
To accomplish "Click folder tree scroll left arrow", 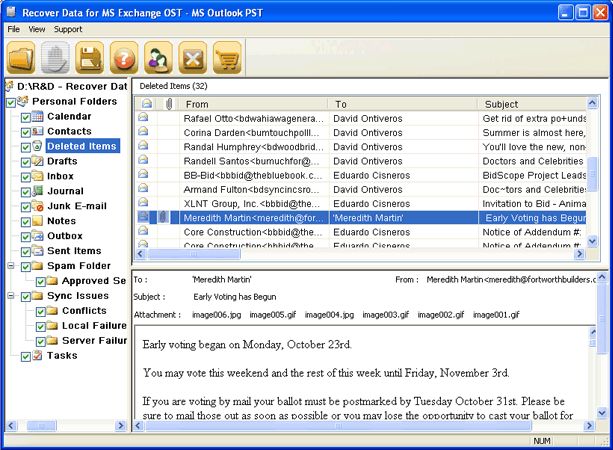I will (x=11, y=425).
